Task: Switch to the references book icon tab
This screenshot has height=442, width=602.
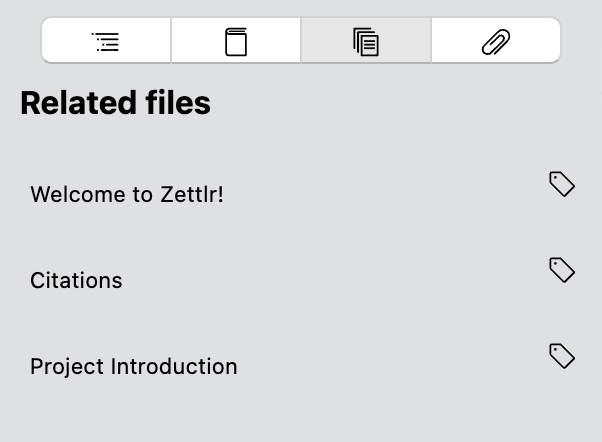Action: tap(236, 41)
